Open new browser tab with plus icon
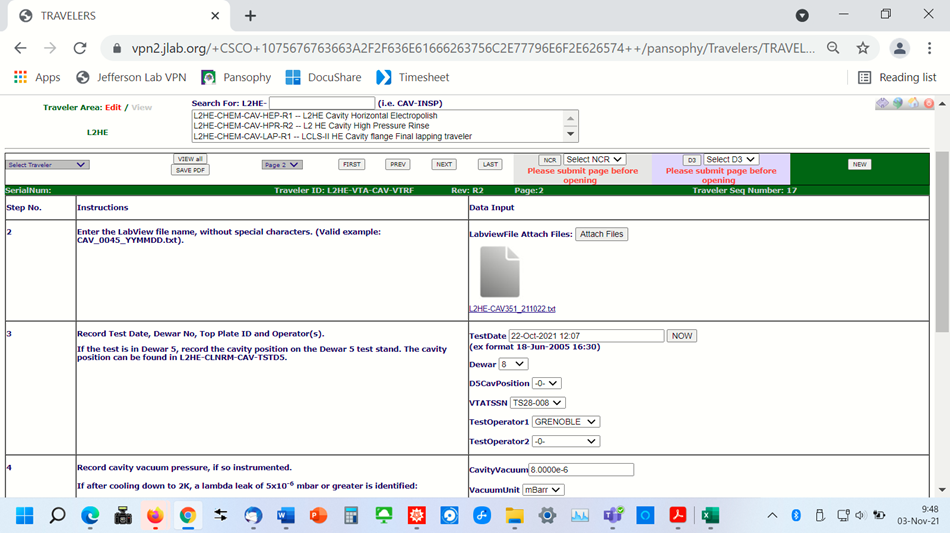Viewport: 950px width, 533px height. [x=250, y=16]
